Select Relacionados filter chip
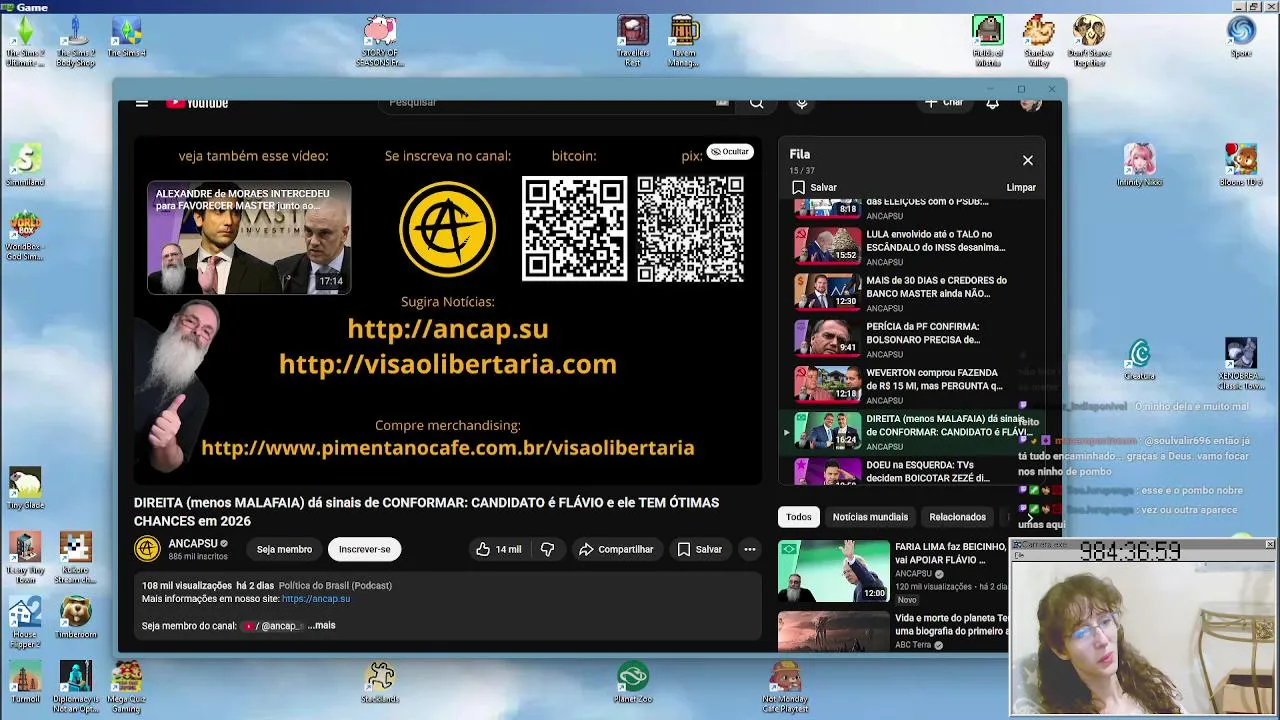 point(957,517)
